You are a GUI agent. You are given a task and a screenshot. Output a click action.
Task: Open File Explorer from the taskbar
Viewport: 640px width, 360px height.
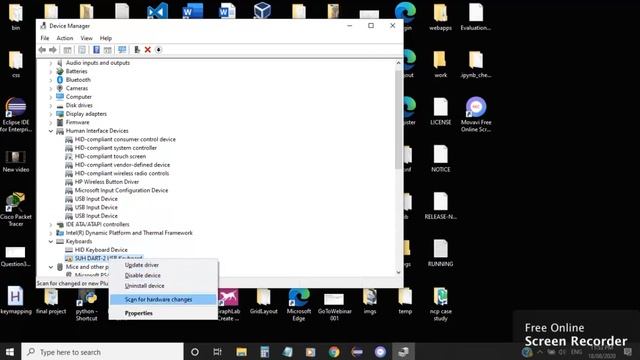click(x=241, y=352)
